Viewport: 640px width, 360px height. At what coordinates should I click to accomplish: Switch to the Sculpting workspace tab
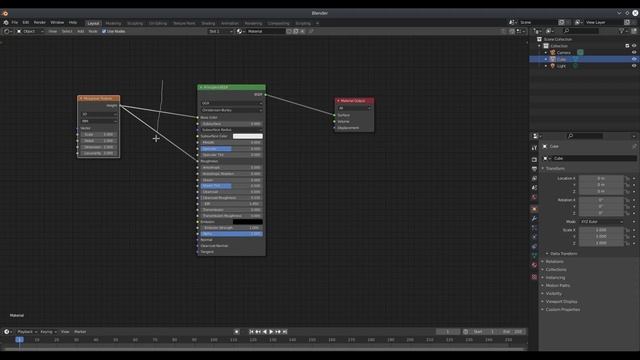coord(135,23)
